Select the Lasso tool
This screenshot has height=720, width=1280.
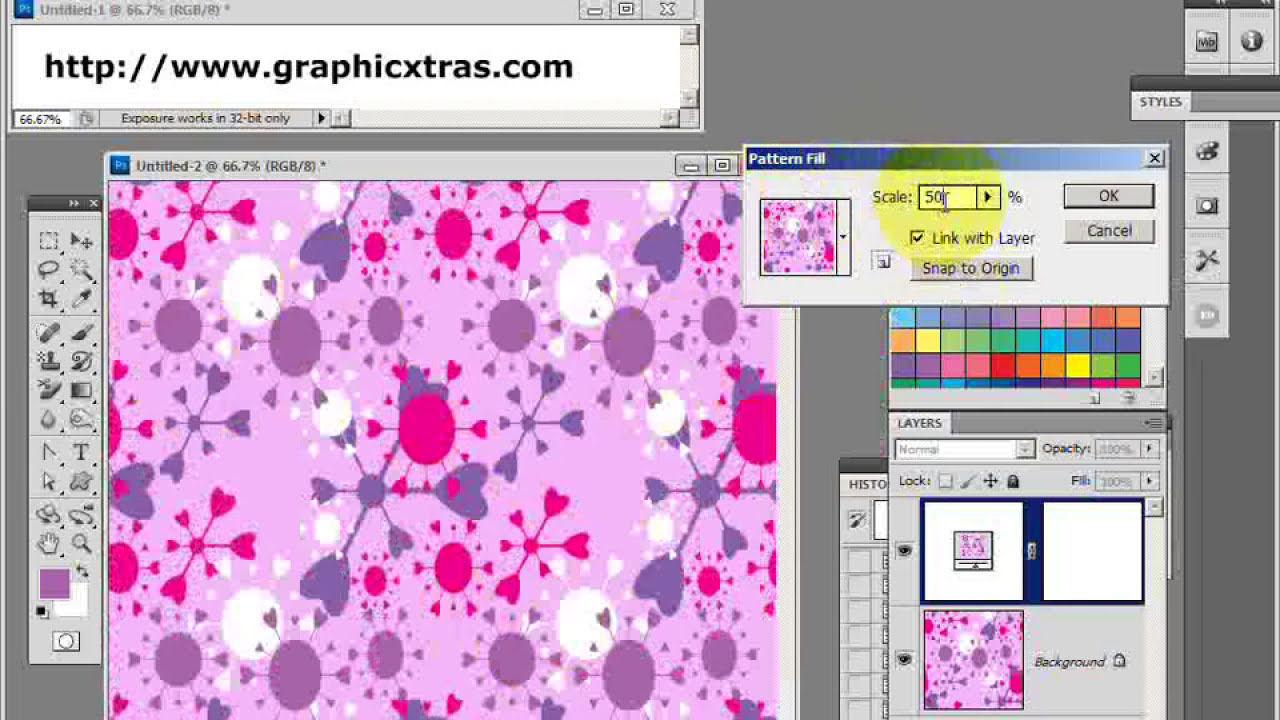pyautogui.click(x=49, y=270)
